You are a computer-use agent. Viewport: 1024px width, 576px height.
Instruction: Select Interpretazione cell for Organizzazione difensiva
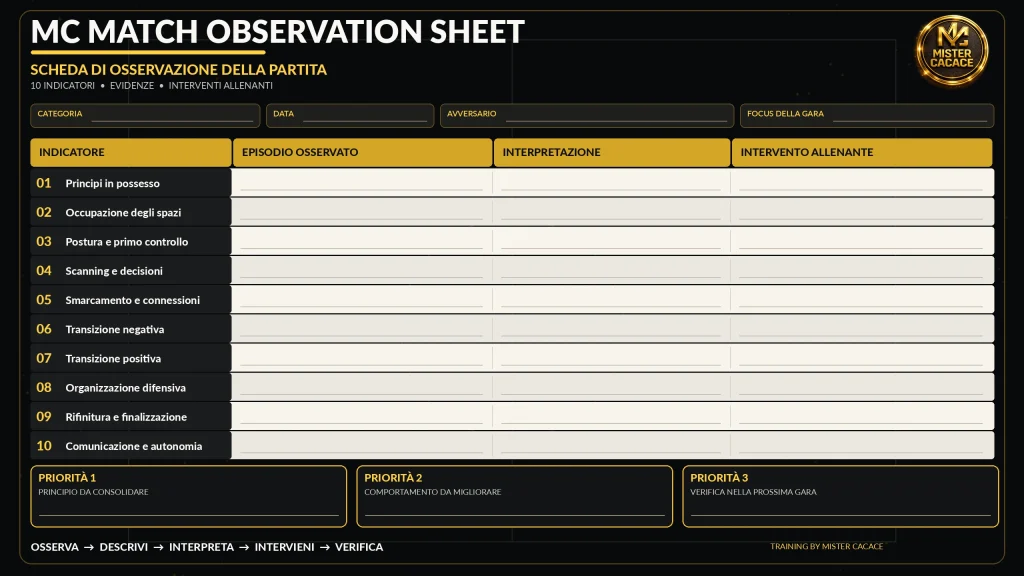click(612, 387)
